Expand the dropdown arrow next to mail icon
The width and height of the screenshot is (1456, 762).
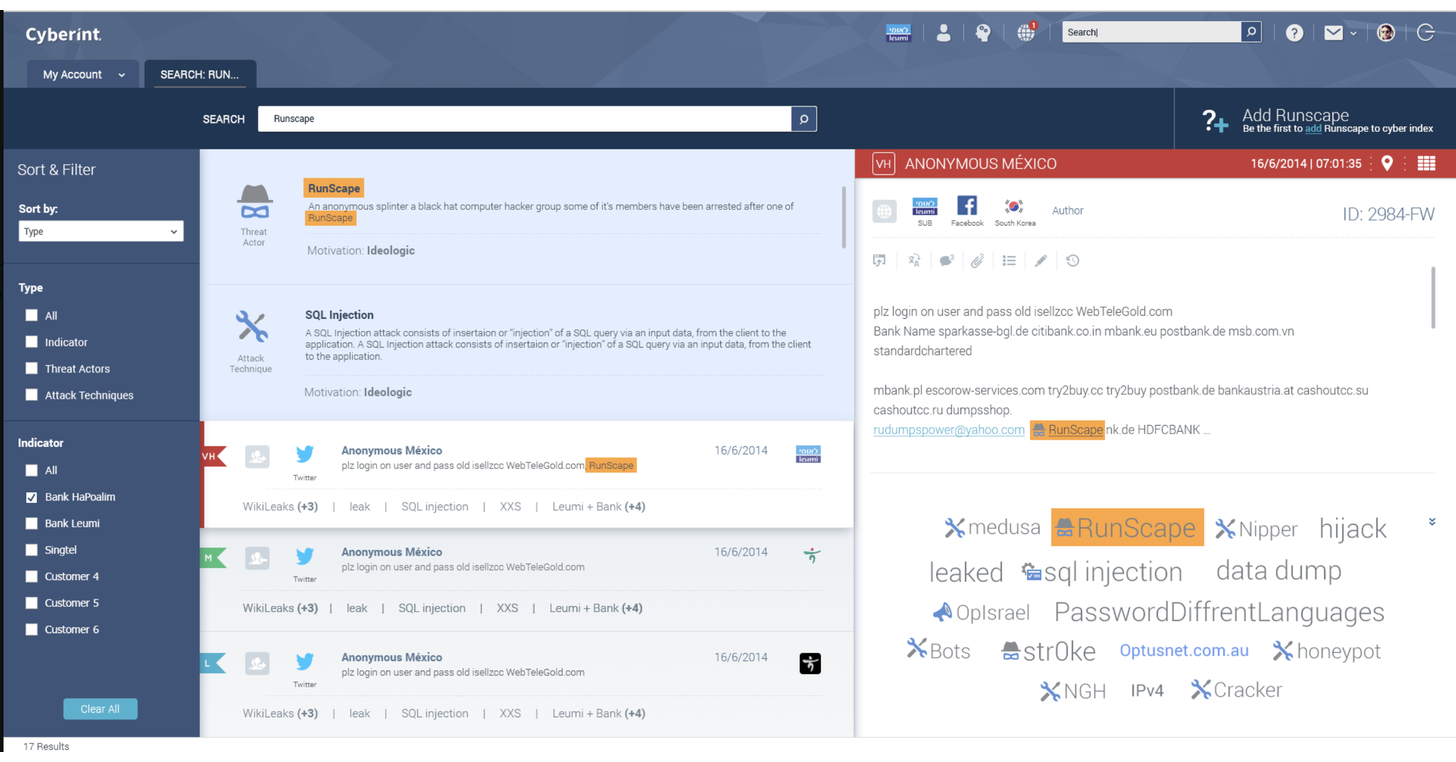click(1353, 34)
